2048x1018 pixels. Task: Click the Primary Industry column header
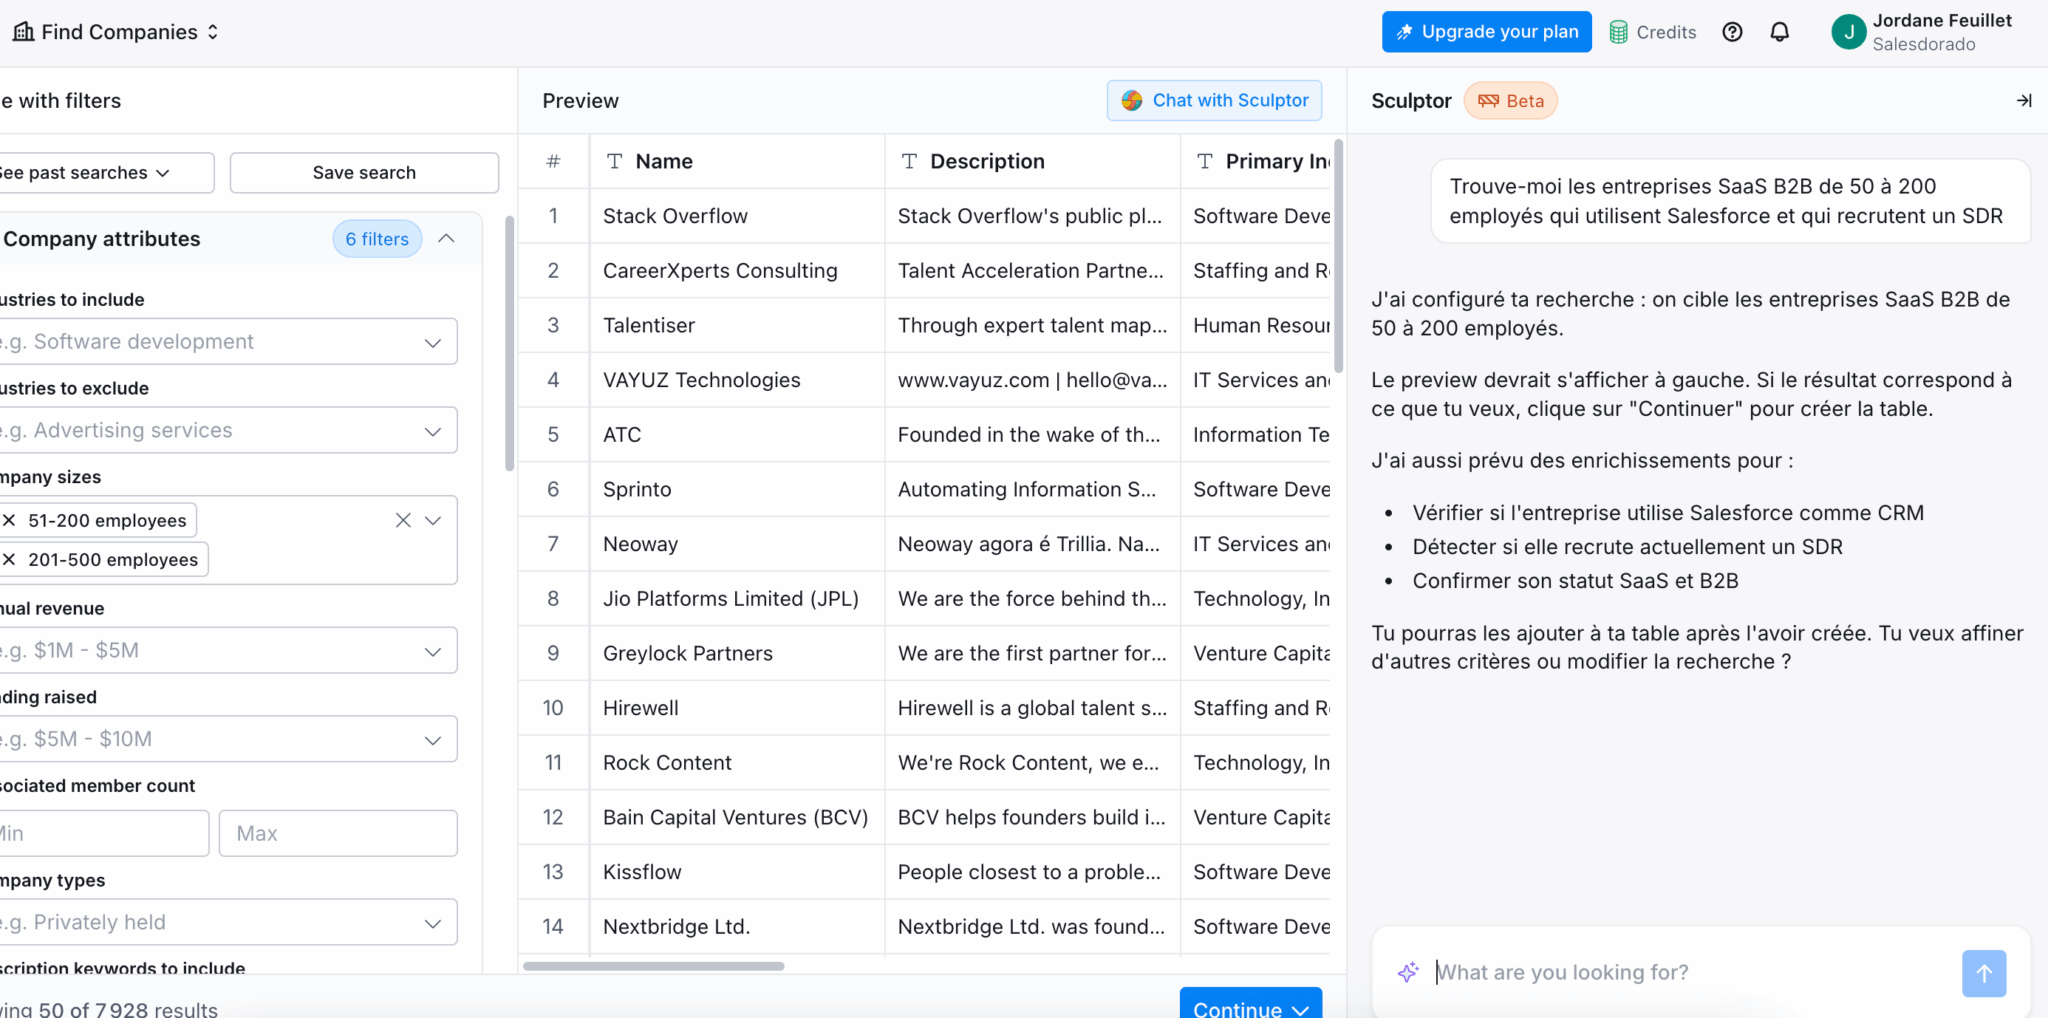pyautogui.click(x=1256, y=162)
